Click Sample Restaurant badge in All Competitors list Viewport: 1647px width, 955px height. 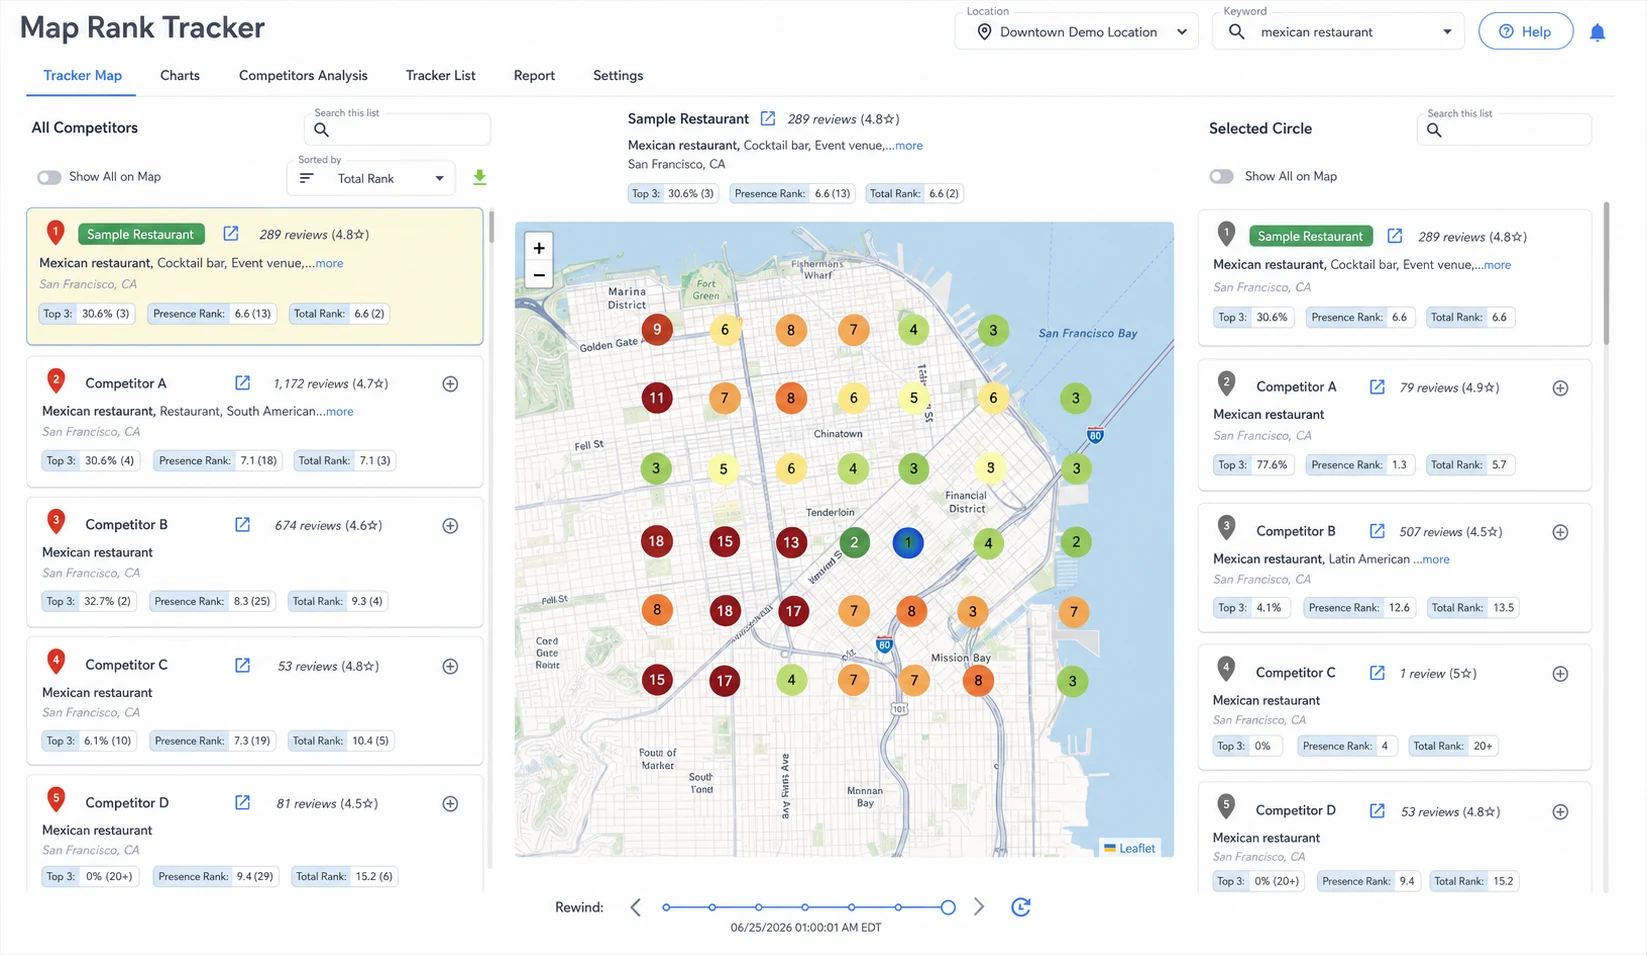[x=140, y=234]
